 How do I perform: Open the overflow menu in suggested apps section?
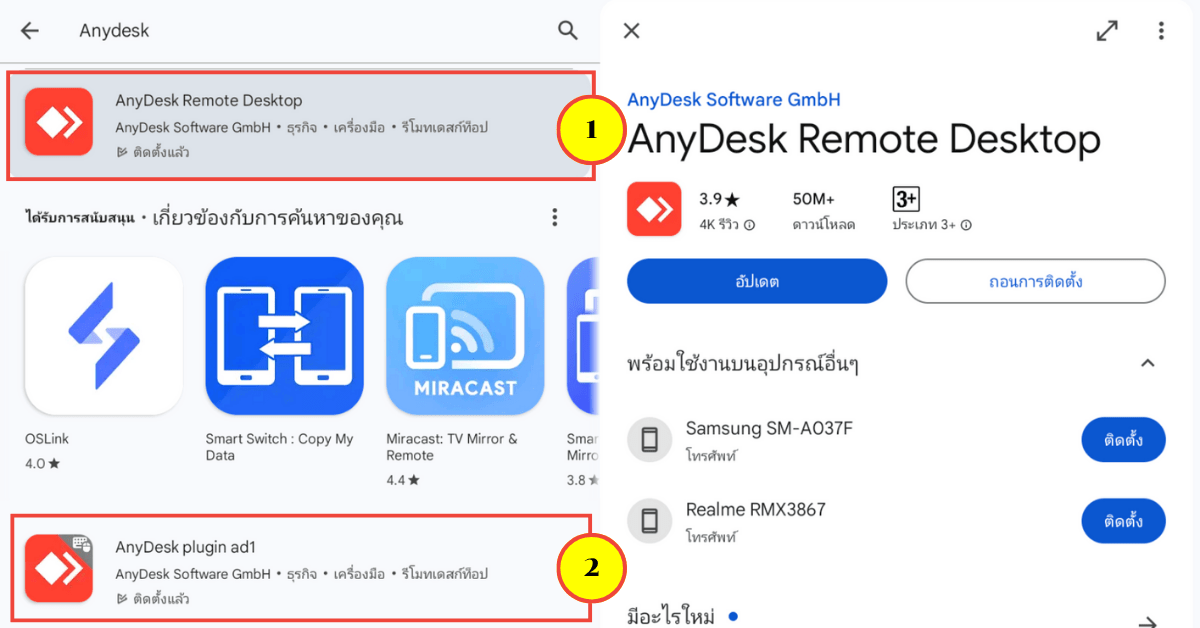coord(555,215)
